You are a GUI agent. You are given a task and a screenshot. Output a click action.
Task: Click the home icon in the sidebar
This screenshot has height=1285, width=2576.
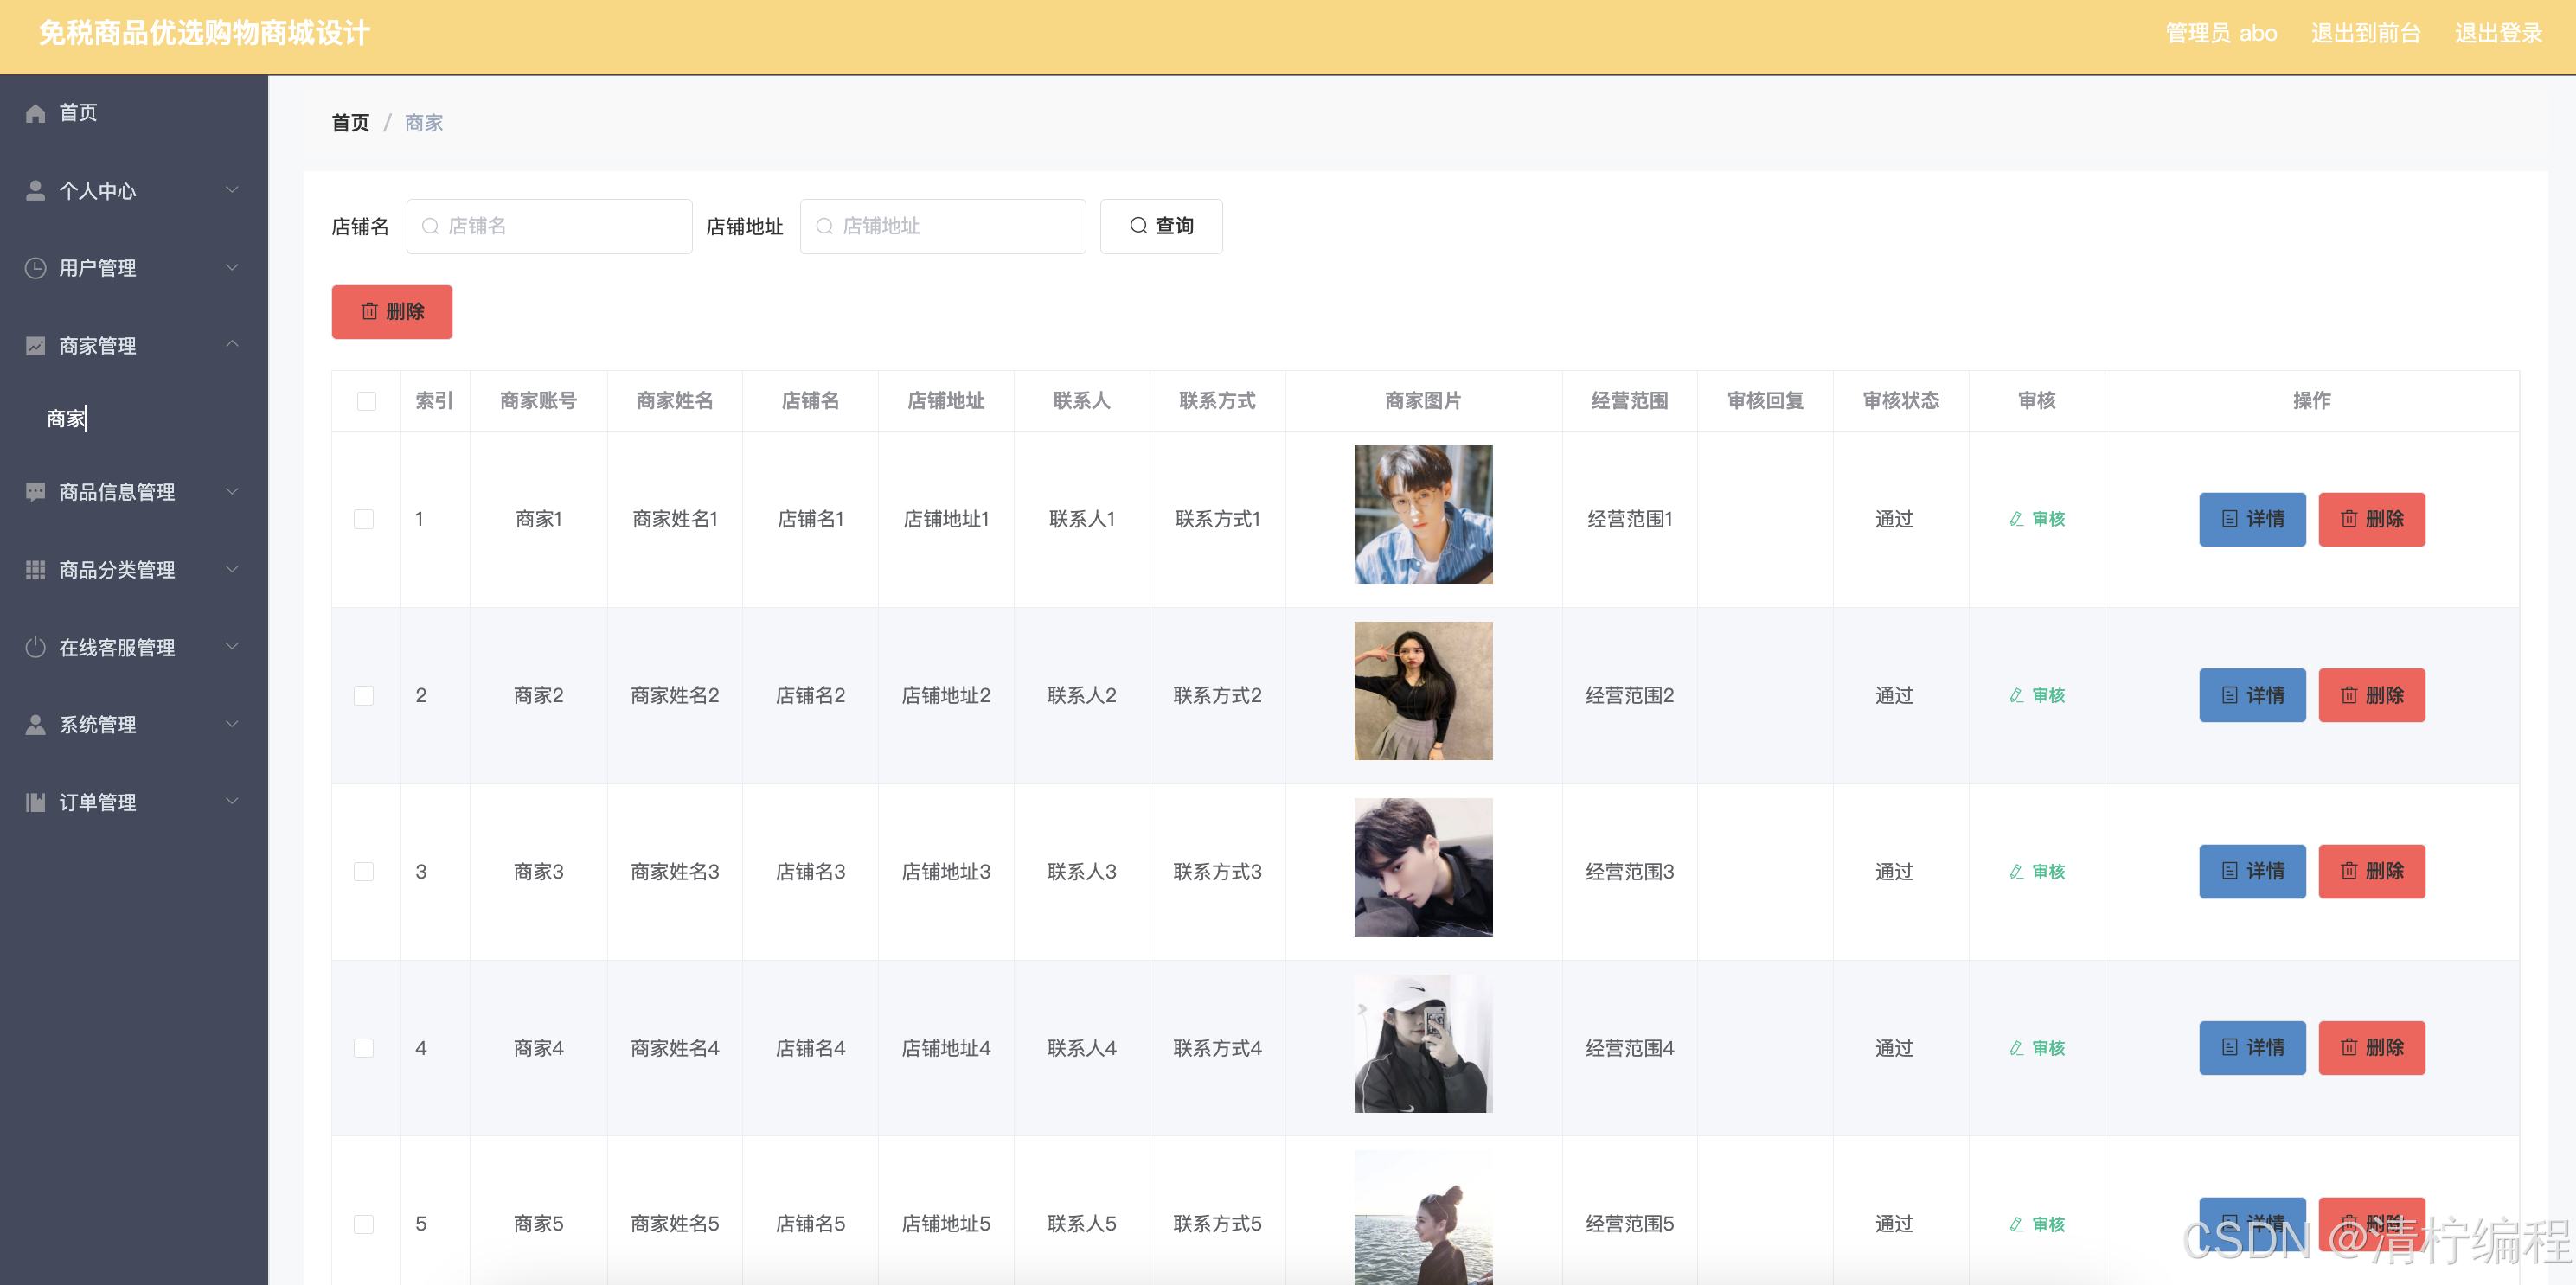[36, 113]
